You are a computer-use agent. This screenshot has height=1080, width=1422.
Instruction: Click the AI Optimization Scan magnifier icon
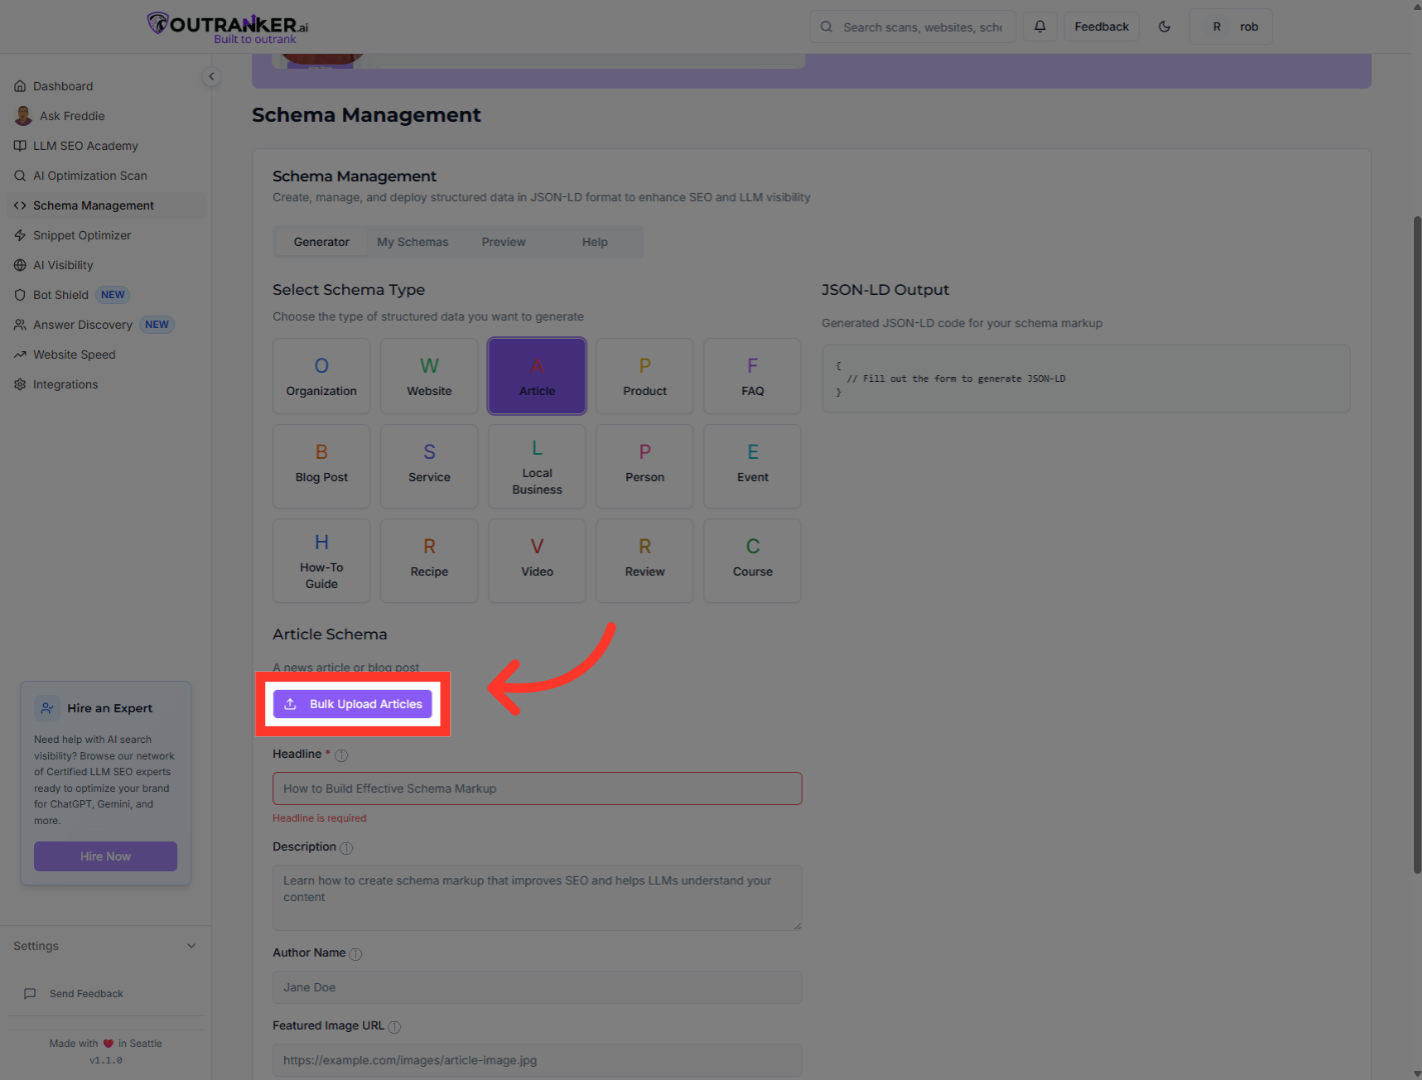click(20, 176)
